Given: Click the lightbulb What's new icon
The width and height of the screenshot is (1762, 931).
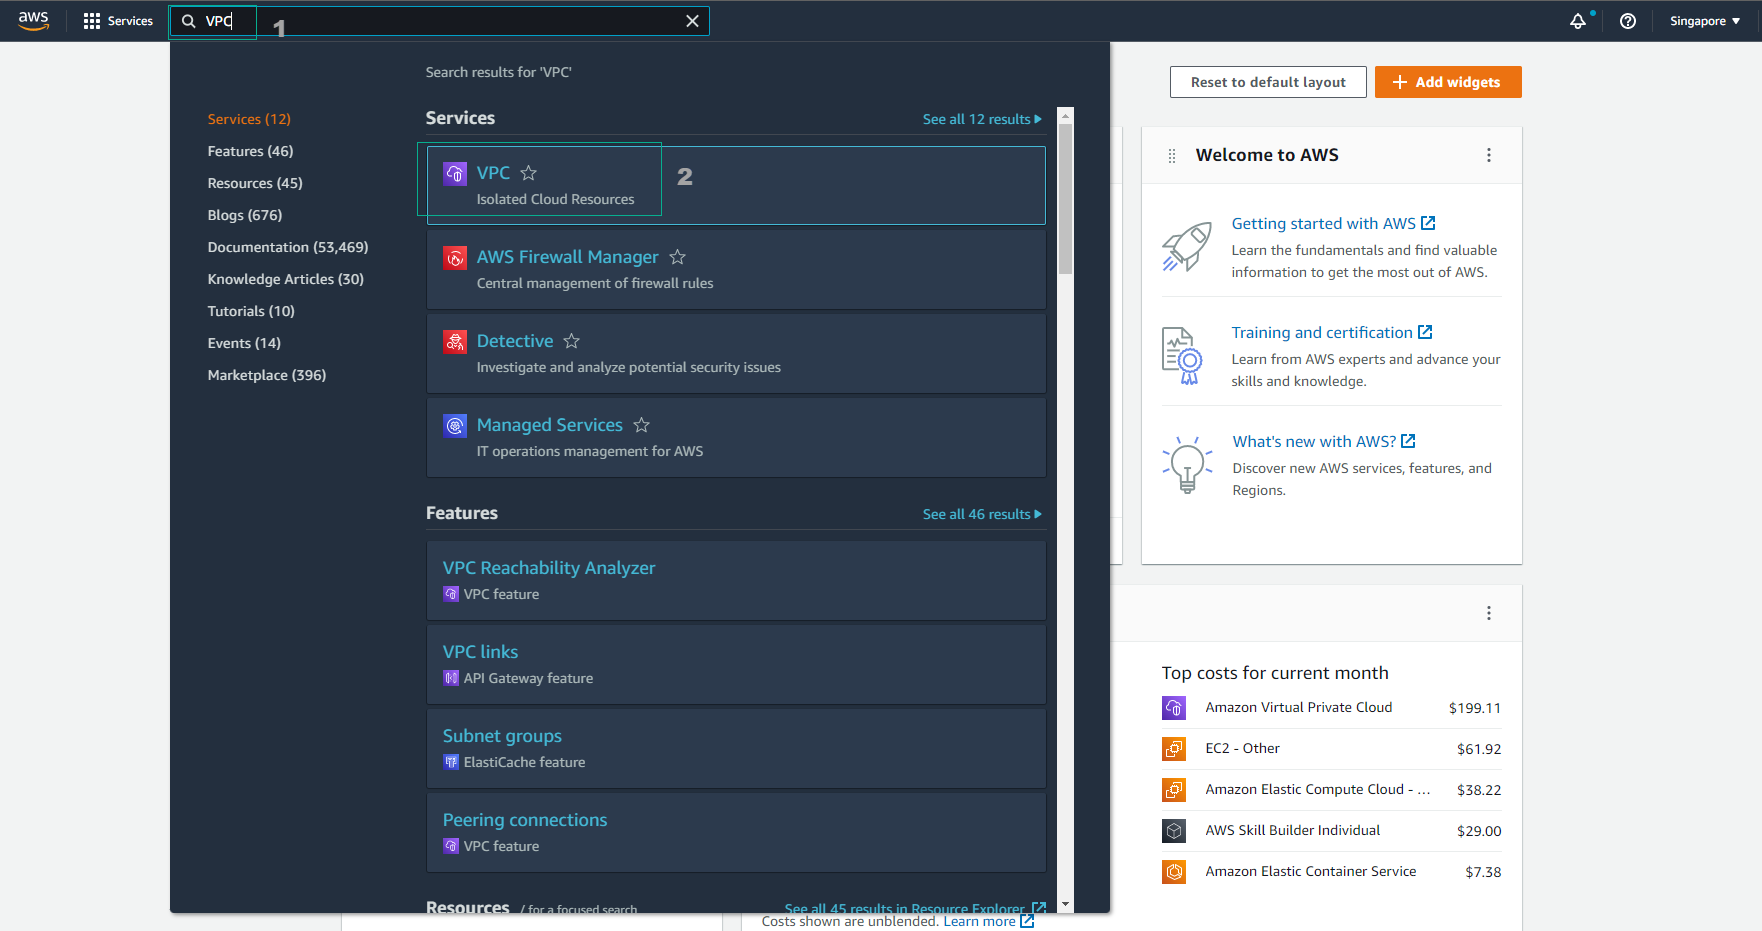Looking at the screenshot, I should [1187, 465].
